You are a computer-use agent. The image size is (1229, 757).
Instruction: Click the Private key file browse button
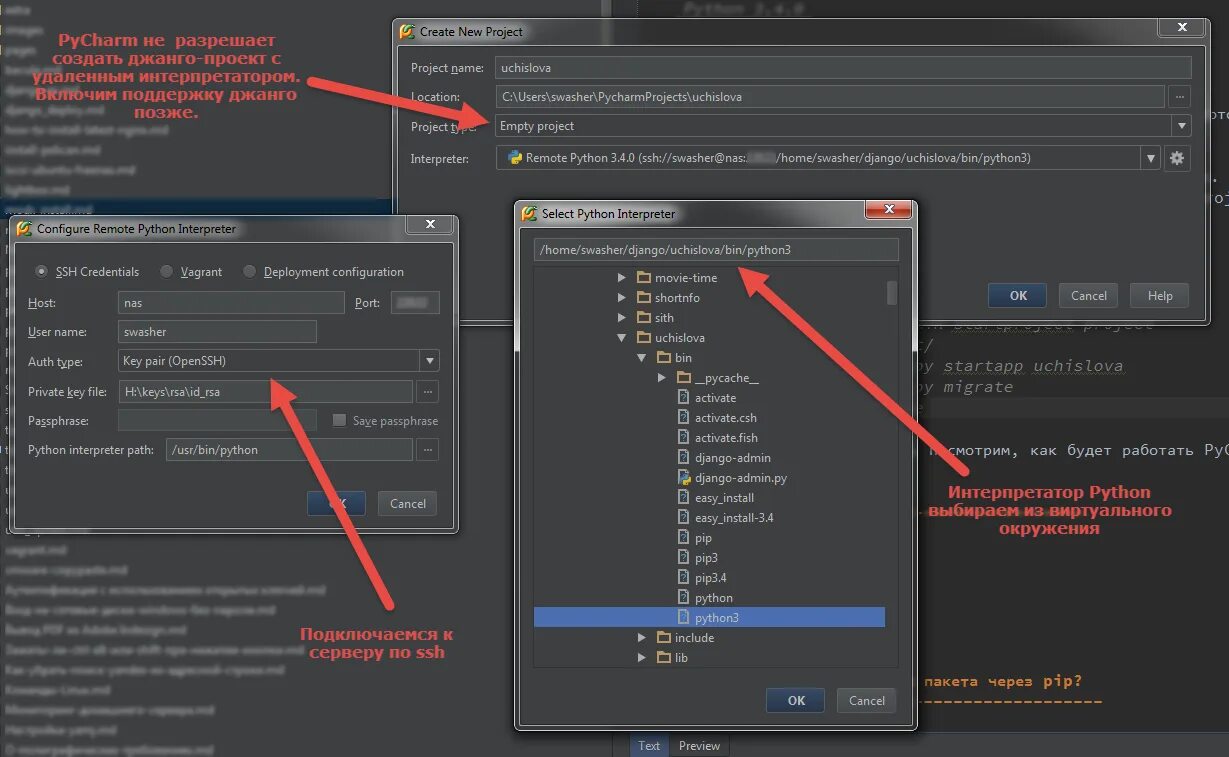(x=427, y=392)
